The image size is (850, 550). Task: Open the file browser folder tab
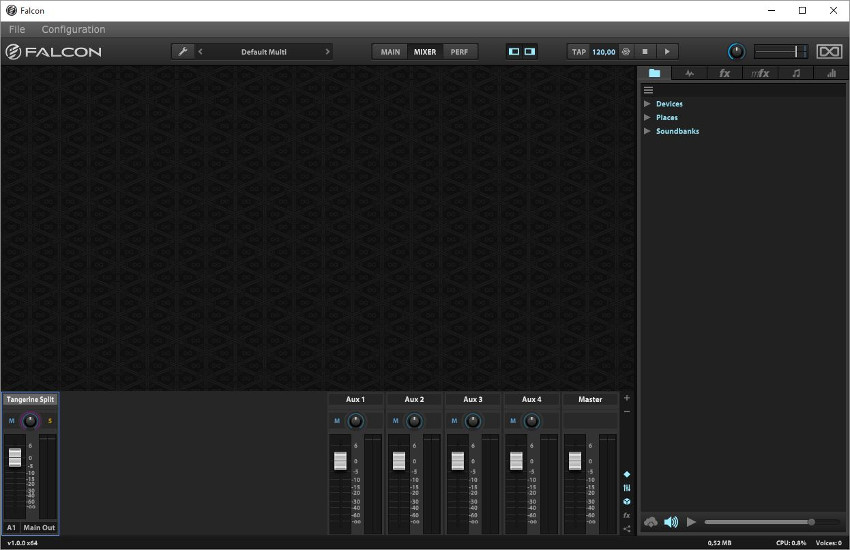654,73
